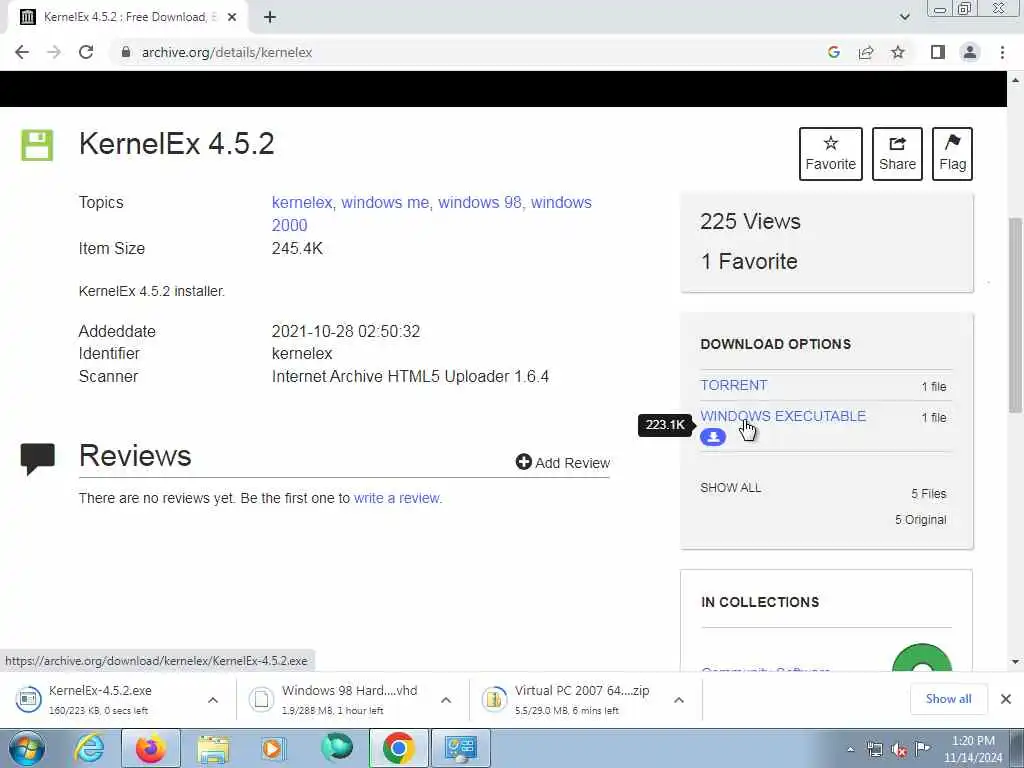Show hidden system tray icons
The width and height of the screenshot is (1024, 768).
(x=850, y=749)
